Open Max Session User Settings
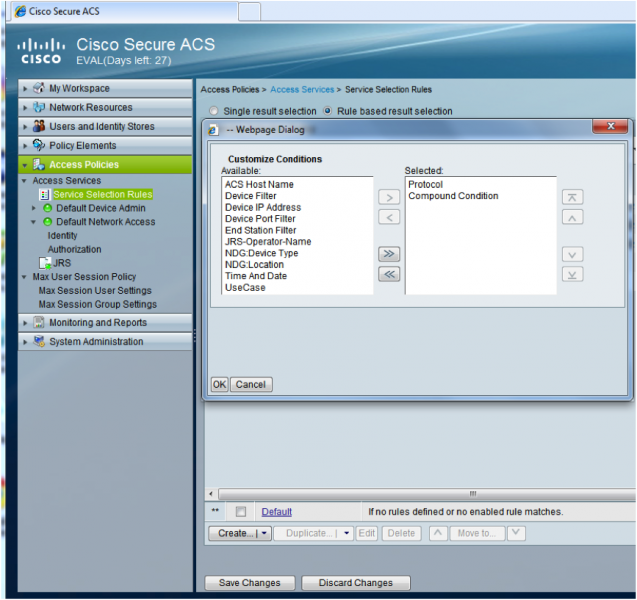The height and width of the screenshot is (600, 637). pos(95,290)
